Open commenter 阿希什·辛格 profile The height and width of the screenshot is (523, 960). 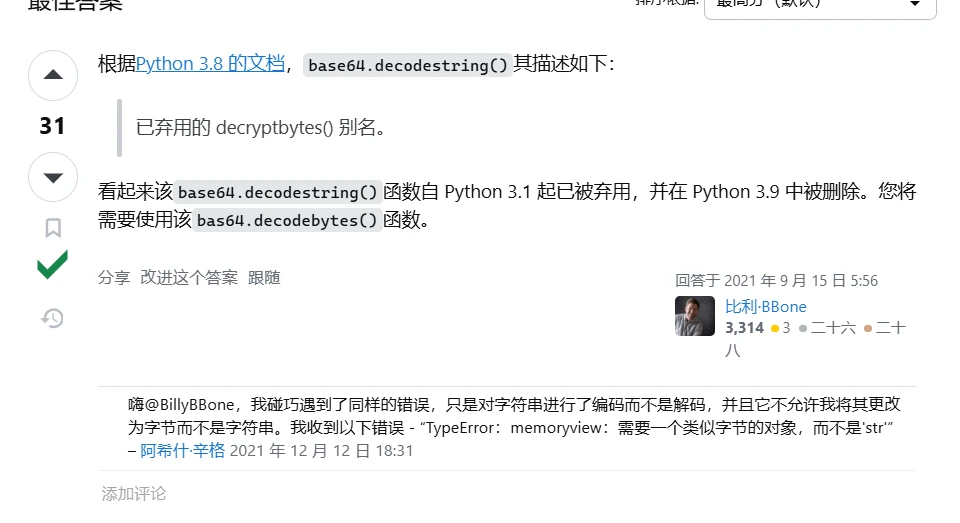pyautogui.click(x=182, y=451)
